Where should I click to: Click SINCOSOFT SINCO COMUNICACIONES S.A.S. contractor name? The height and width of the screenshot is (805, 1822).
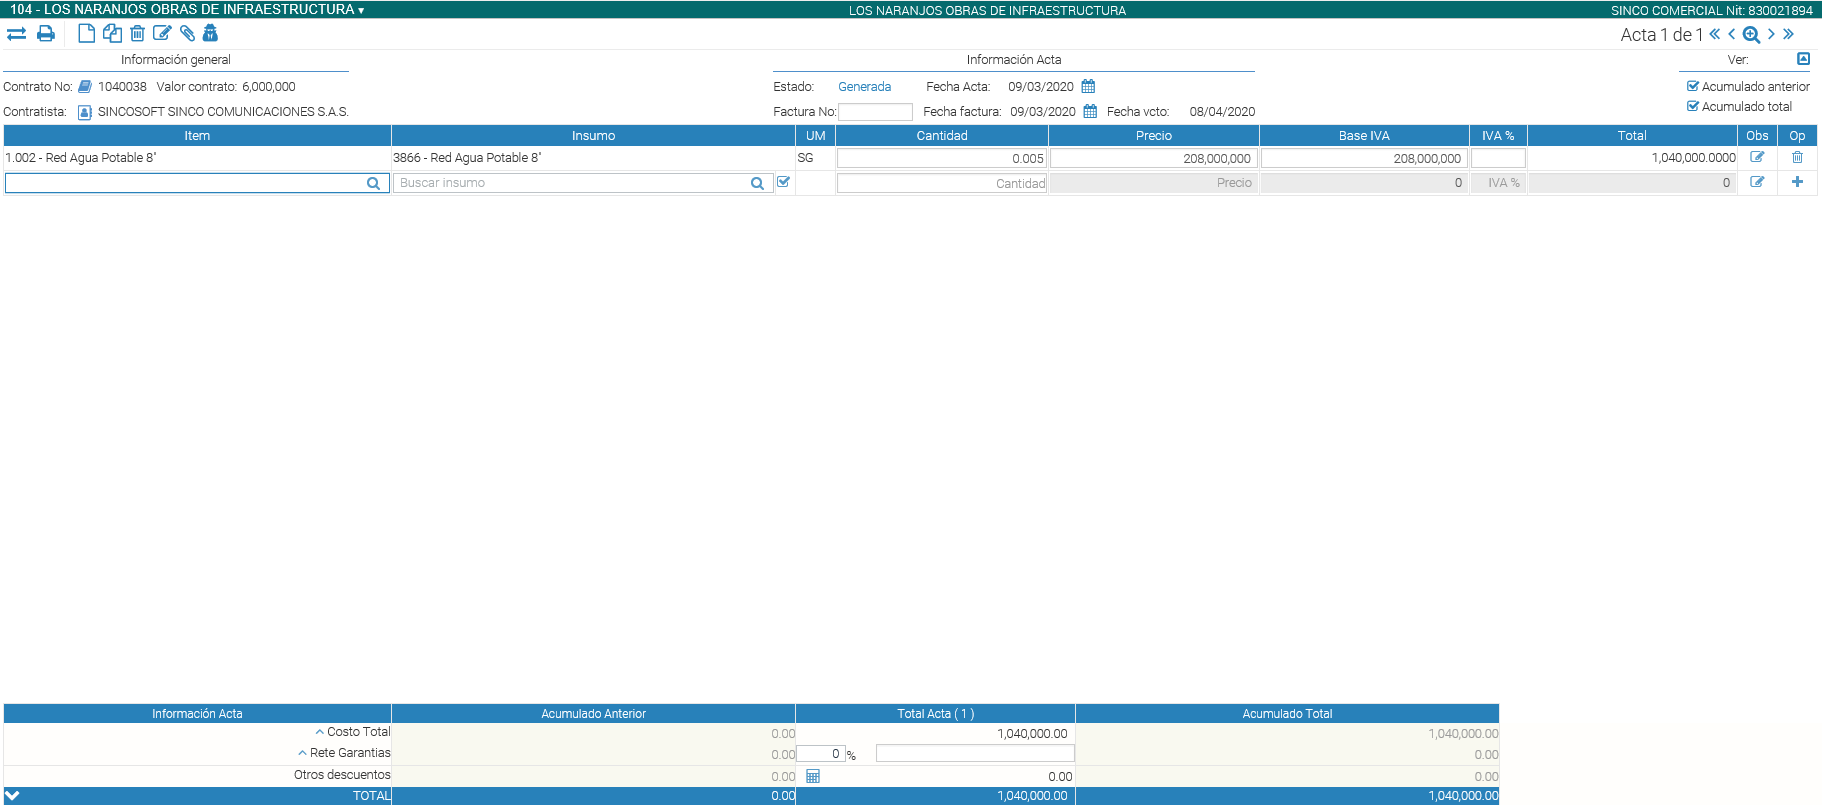coord(223,112)
